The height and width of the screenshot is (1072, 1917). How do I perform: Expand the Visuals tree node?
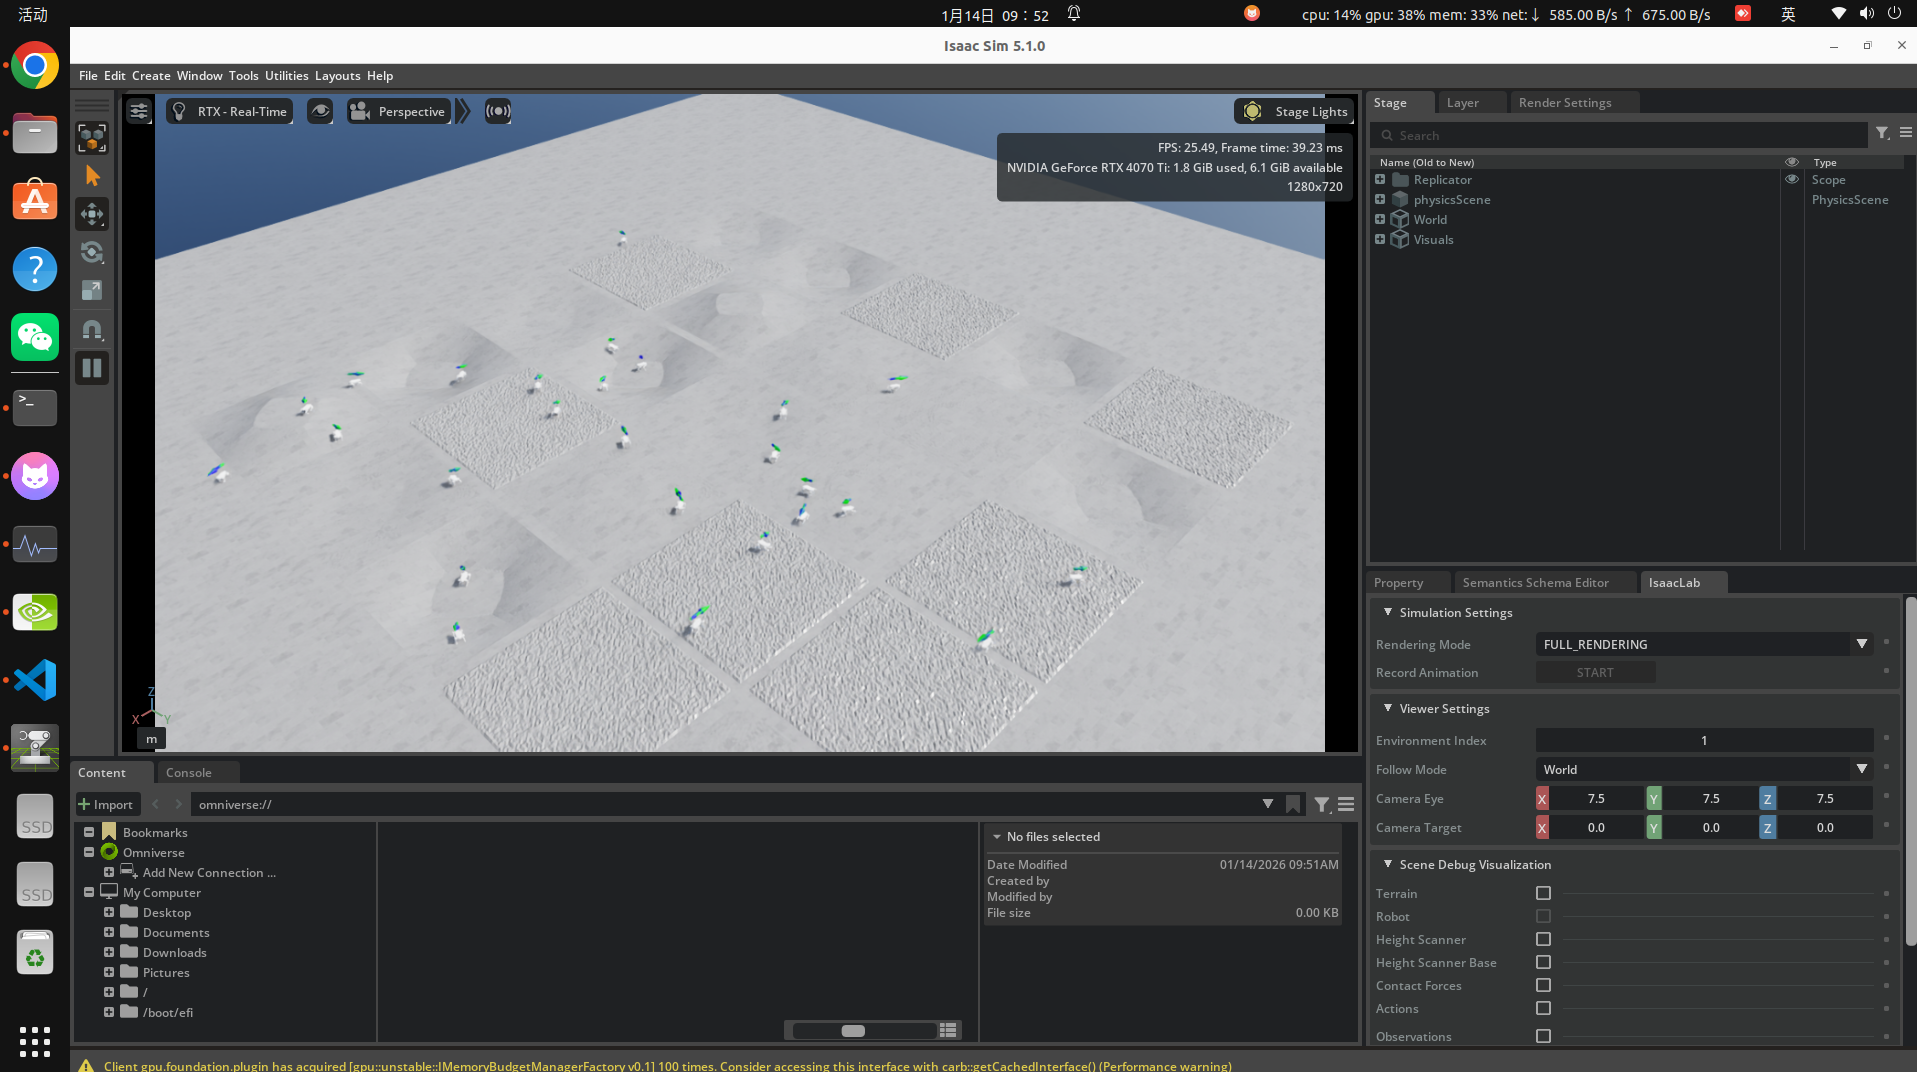pos(1380,240)
